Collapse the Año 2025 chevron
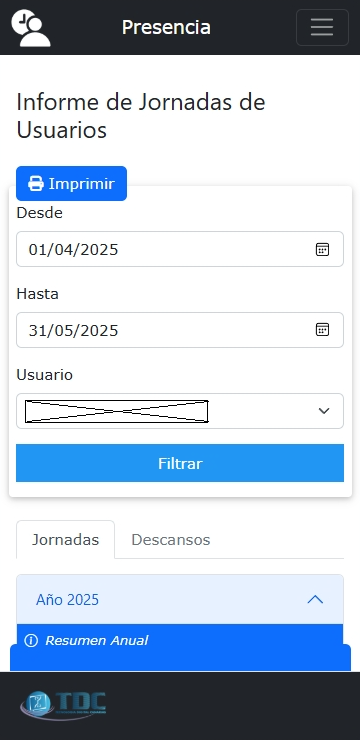 coord(315,599)
